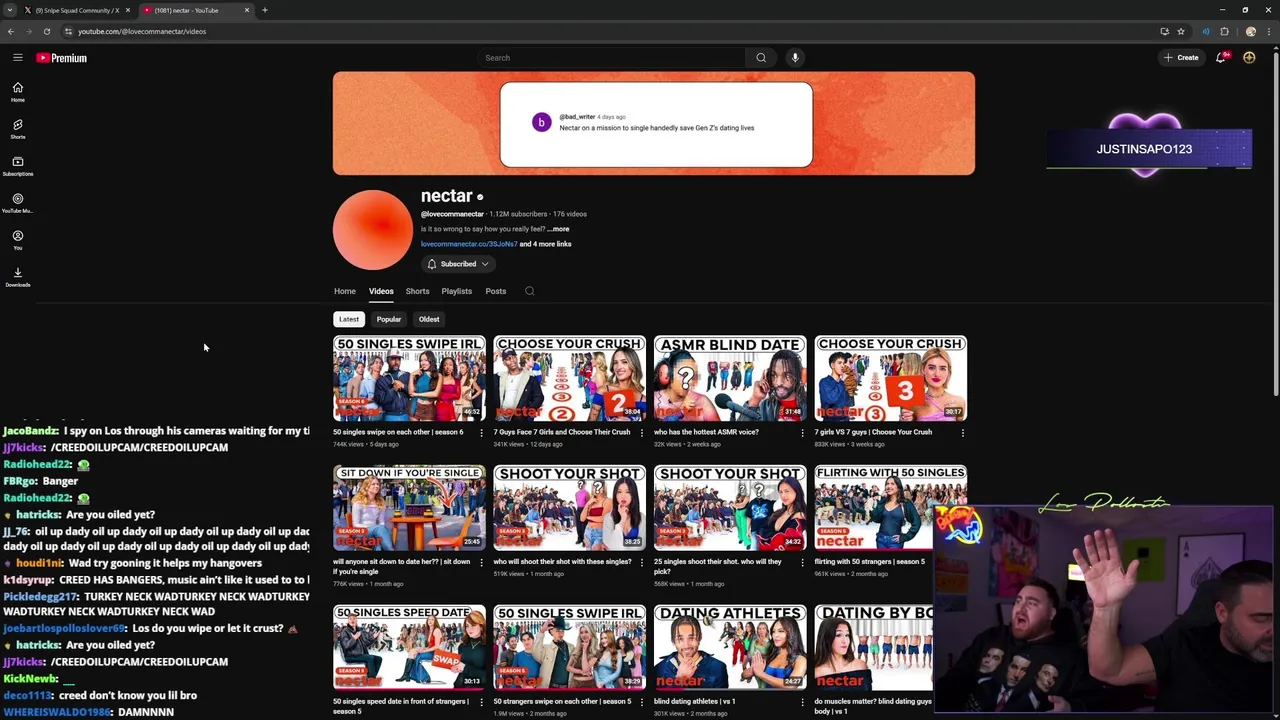The width and height of the screenshot is (1280, 720).
Task: Click the search magnifier button
Action: click(x=761, y=58)
